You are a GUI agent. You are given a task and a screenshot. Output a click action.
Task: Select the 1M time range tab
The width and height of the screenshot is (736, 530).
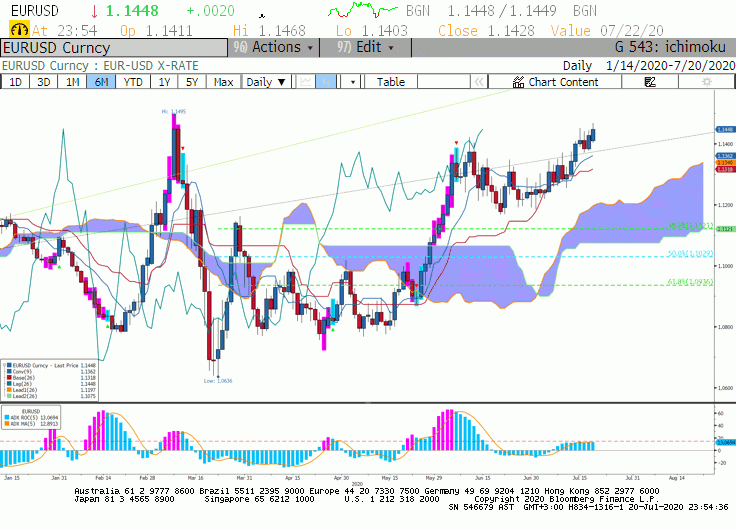(x=72, y=82)
